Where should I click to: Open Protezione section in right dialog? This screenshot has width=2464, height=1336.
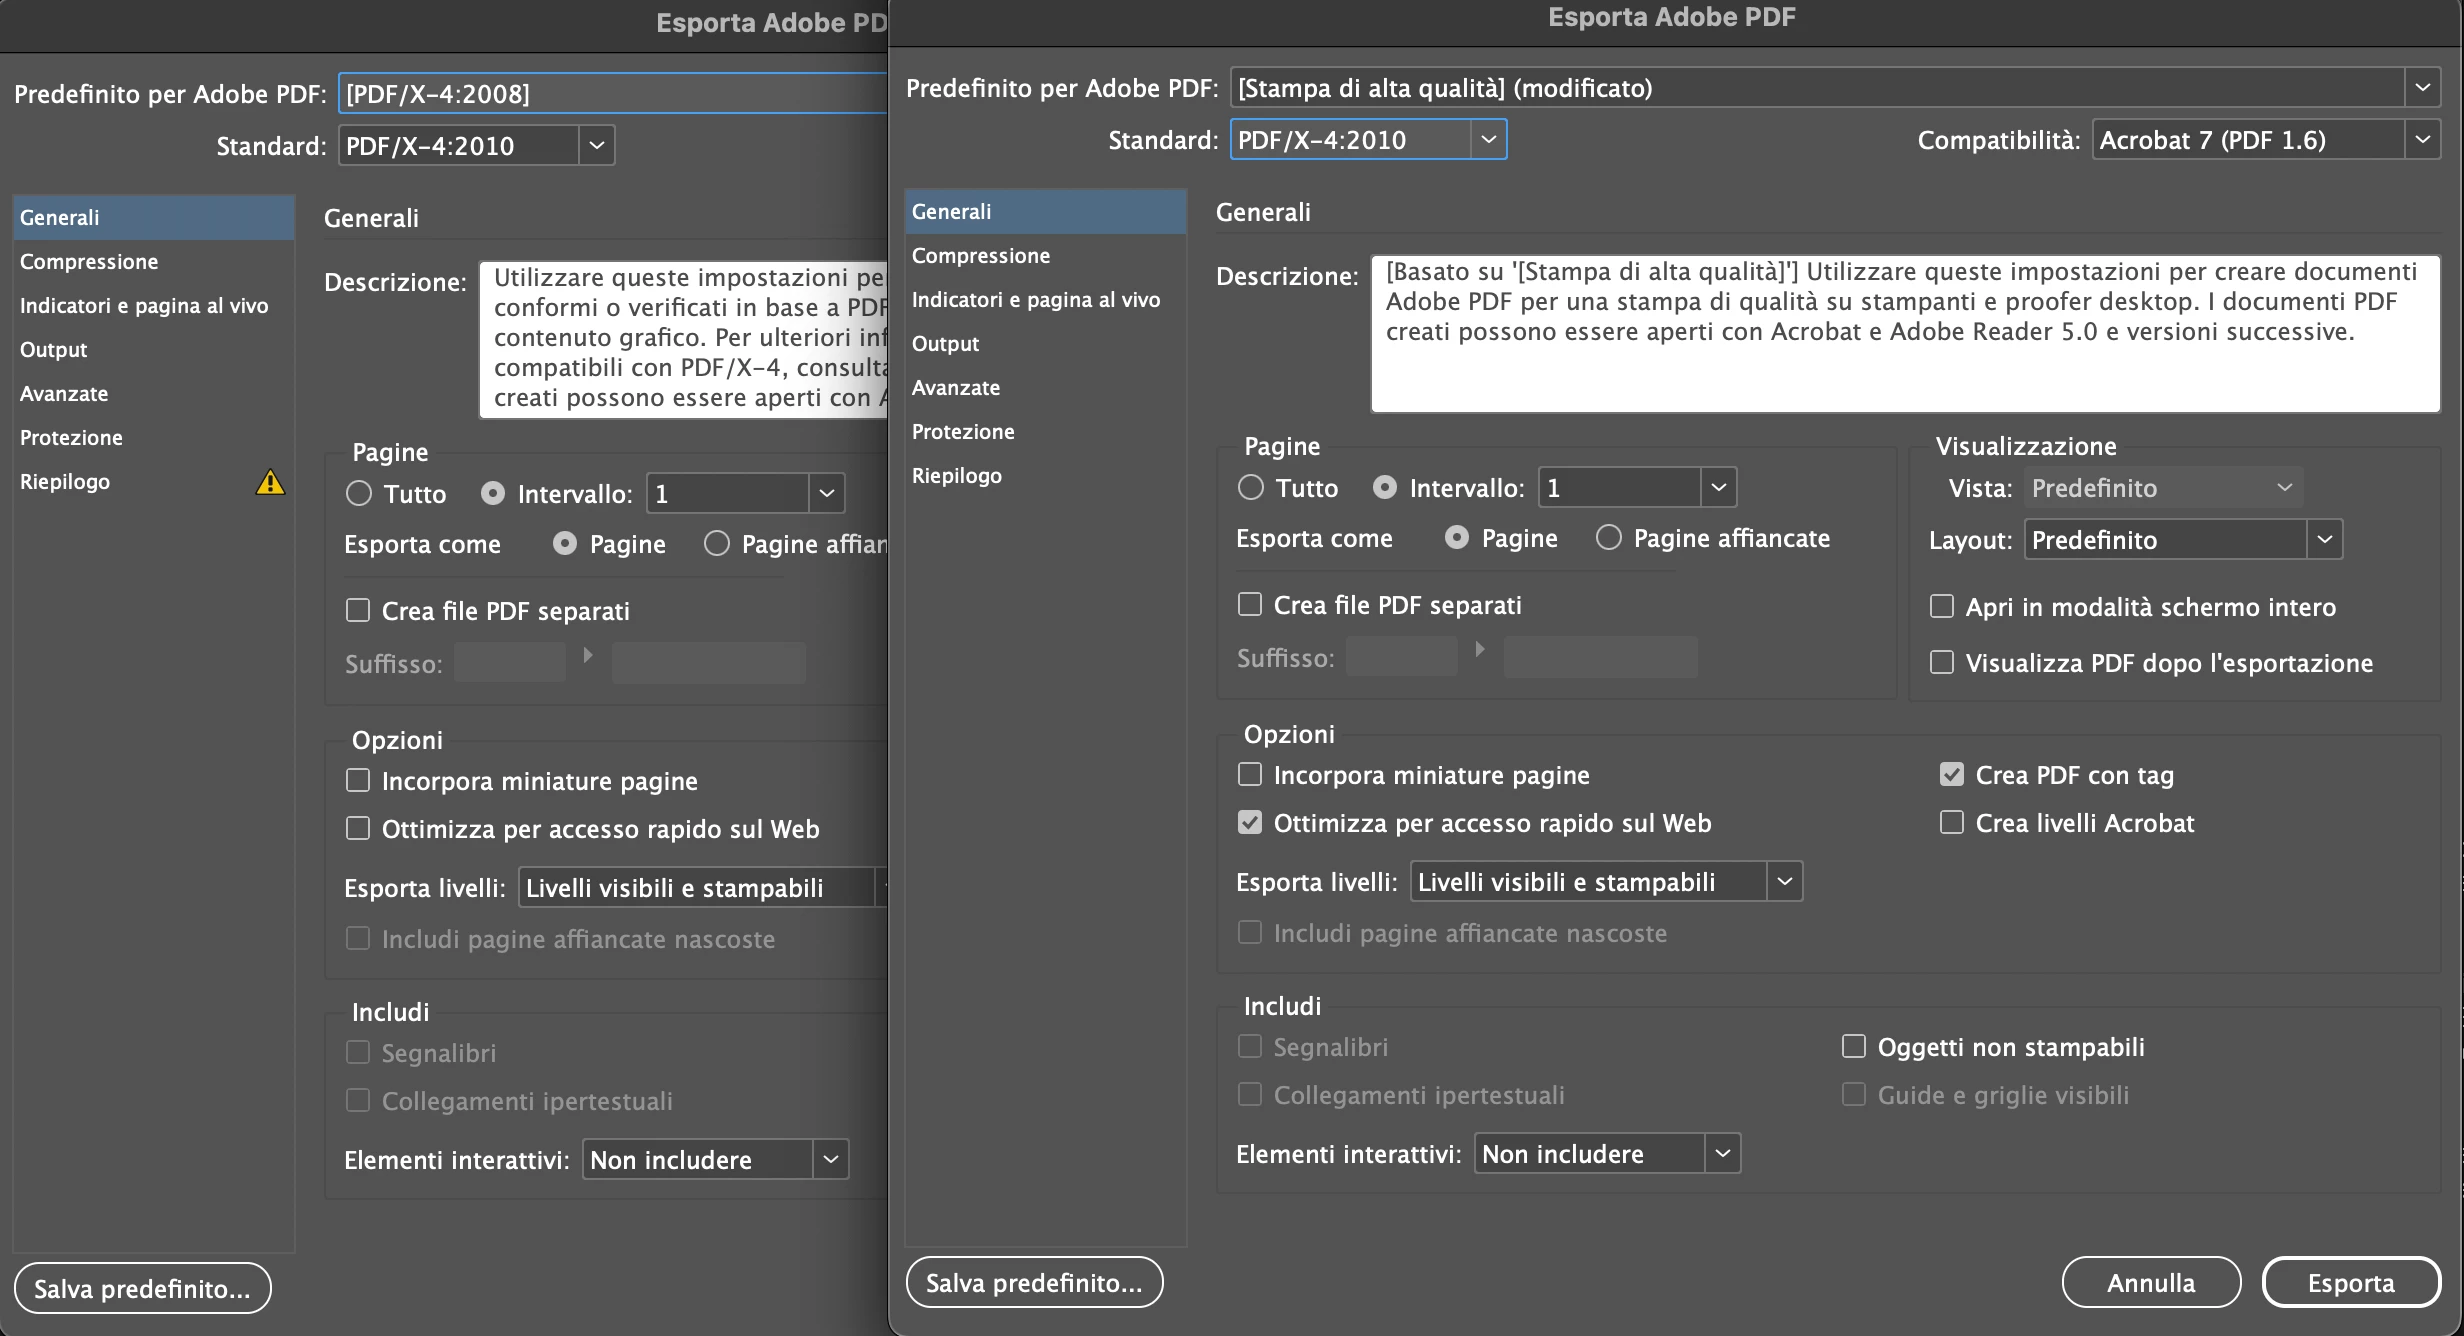[x=963, y=432]
